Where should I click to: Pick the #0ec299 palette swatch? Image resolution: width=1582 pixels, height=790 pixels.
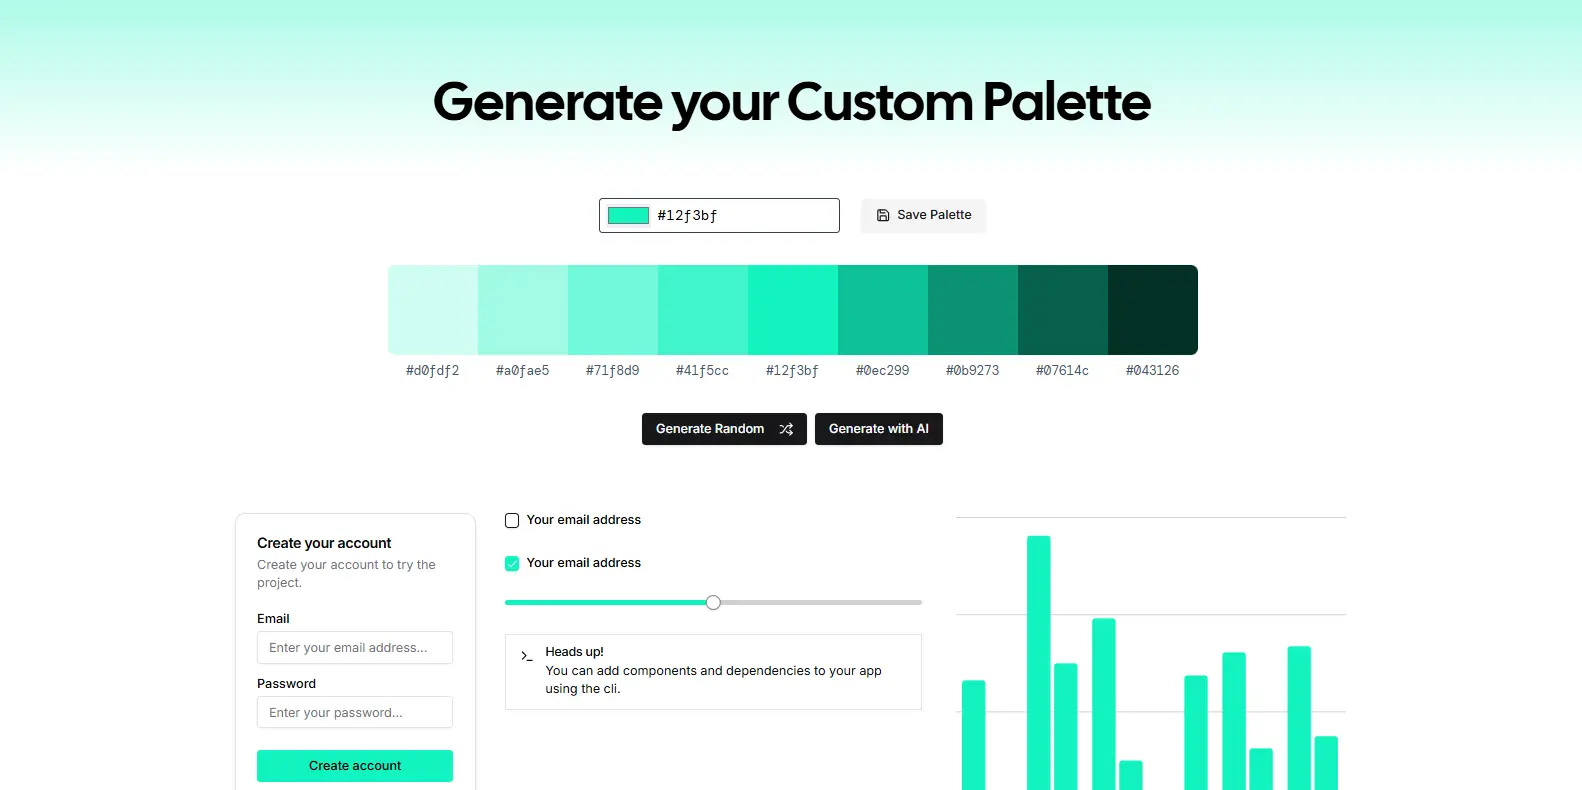click(883, 310)
